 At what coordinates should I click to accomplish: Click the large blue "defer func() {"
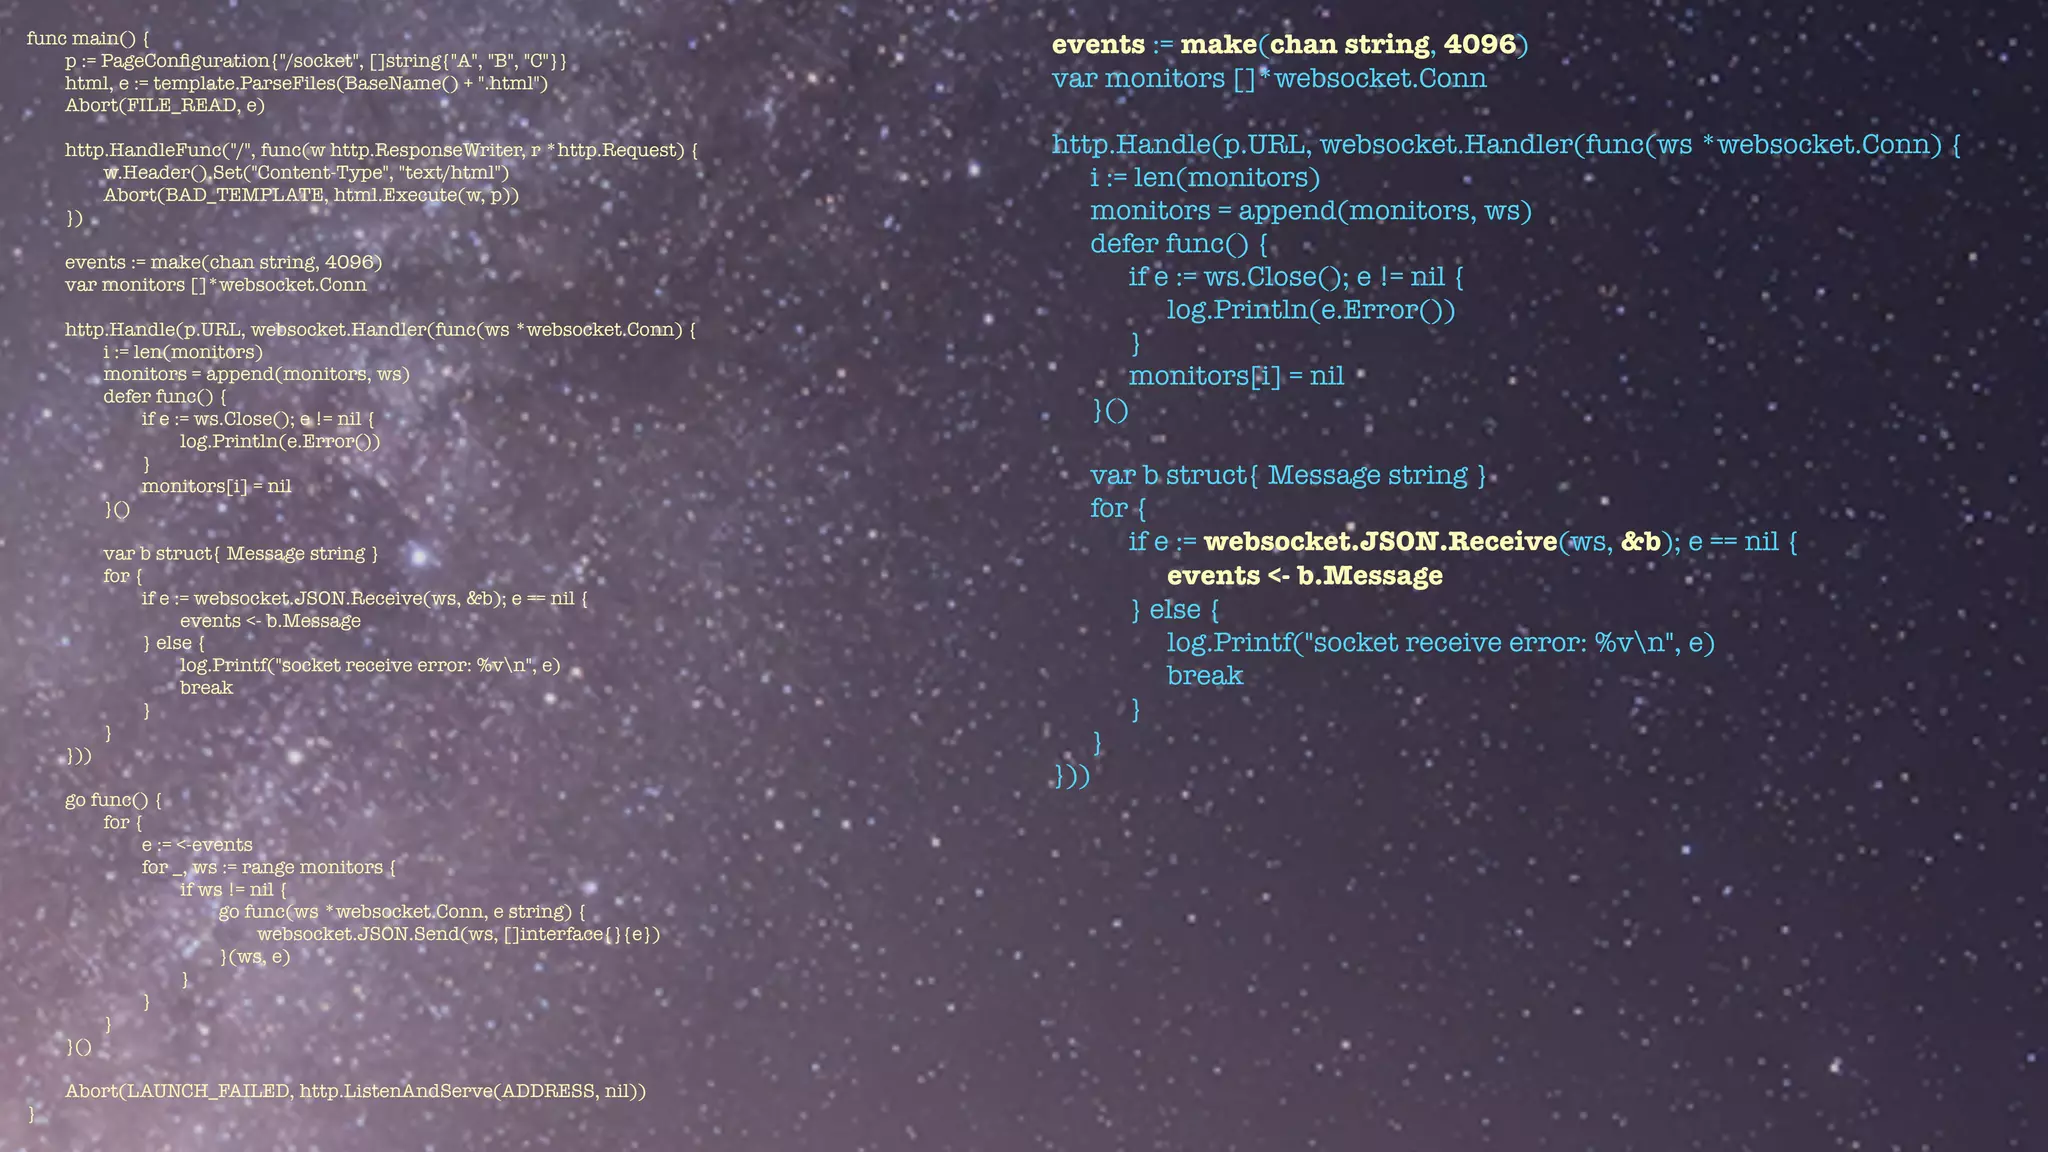(x=1179, y=243)
